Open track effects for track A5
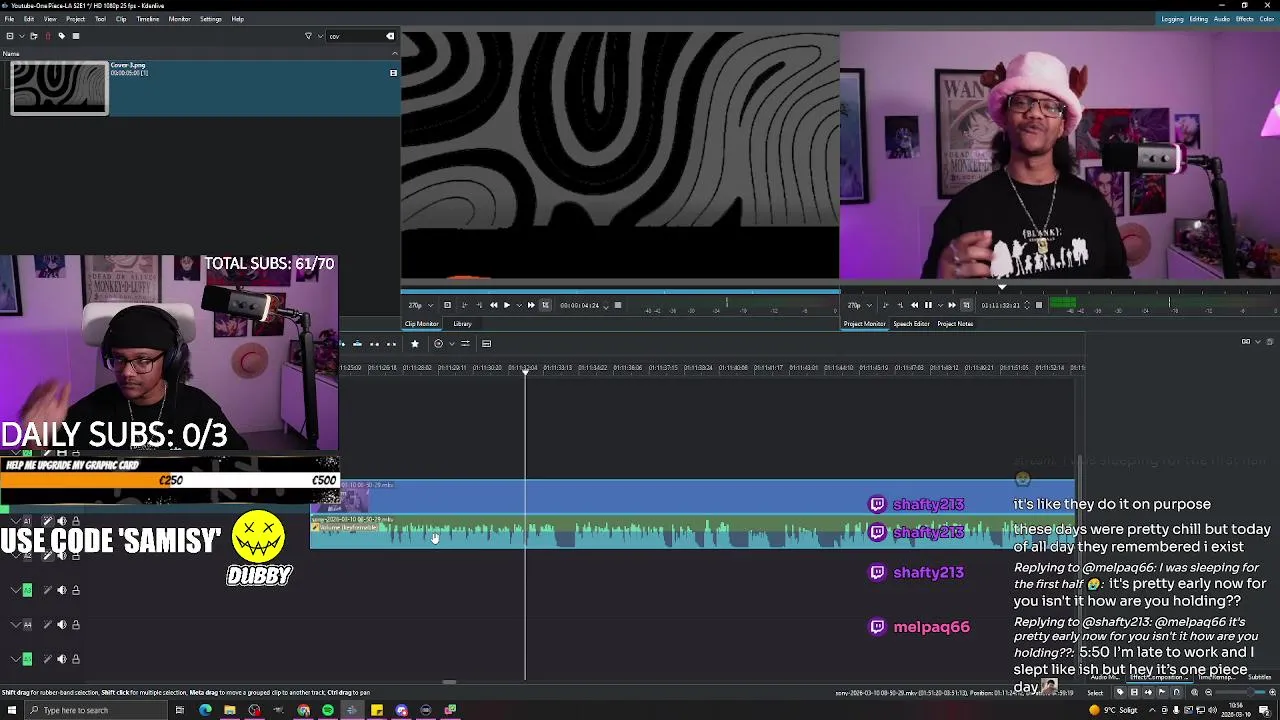Image resolution: width=1280 pixels, height=720 pixels. [x=47, y=659]
